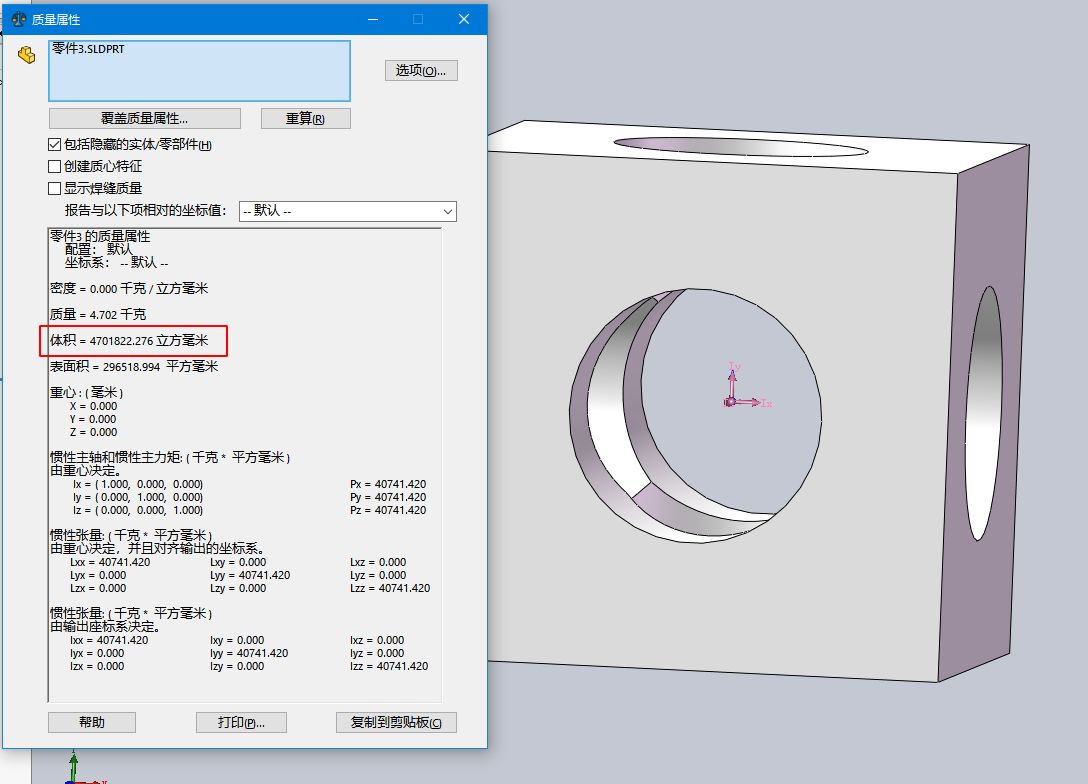The height and width of the screenshot is (784, 1088).
Task: Uncheck 包括隐藏的实体/零部件 checkbox
Action: click(55, 145)
